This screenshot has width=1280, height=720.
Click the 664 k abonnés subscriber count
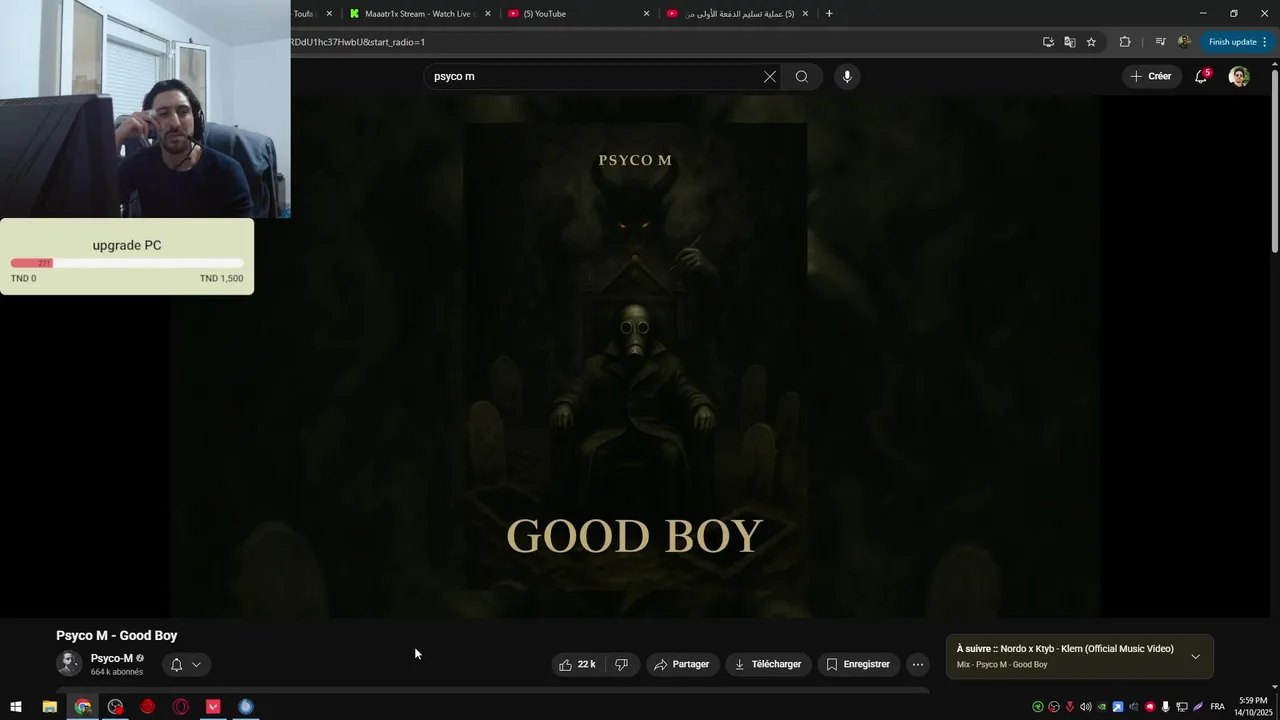coord(117,672)
